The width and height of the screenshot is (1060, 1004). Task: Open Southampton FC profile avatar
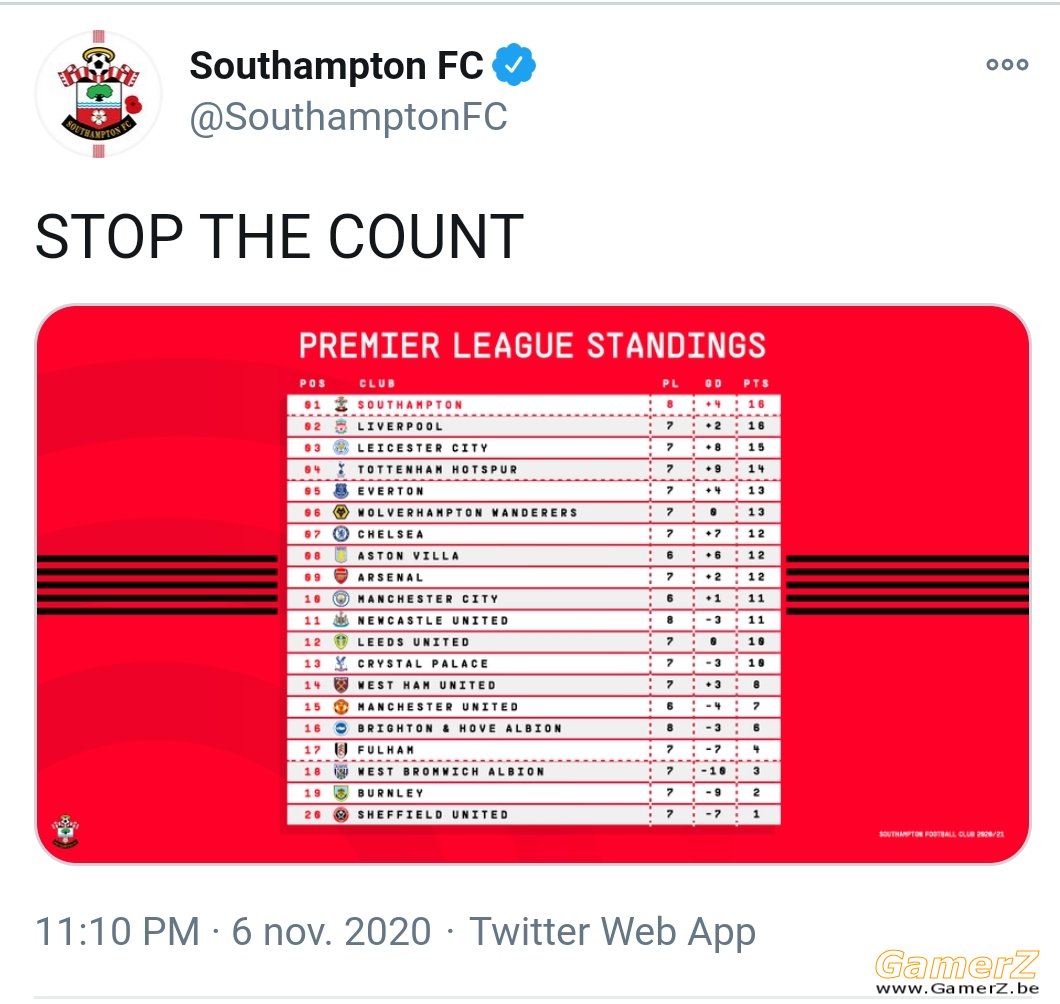(x=99, y=94)
